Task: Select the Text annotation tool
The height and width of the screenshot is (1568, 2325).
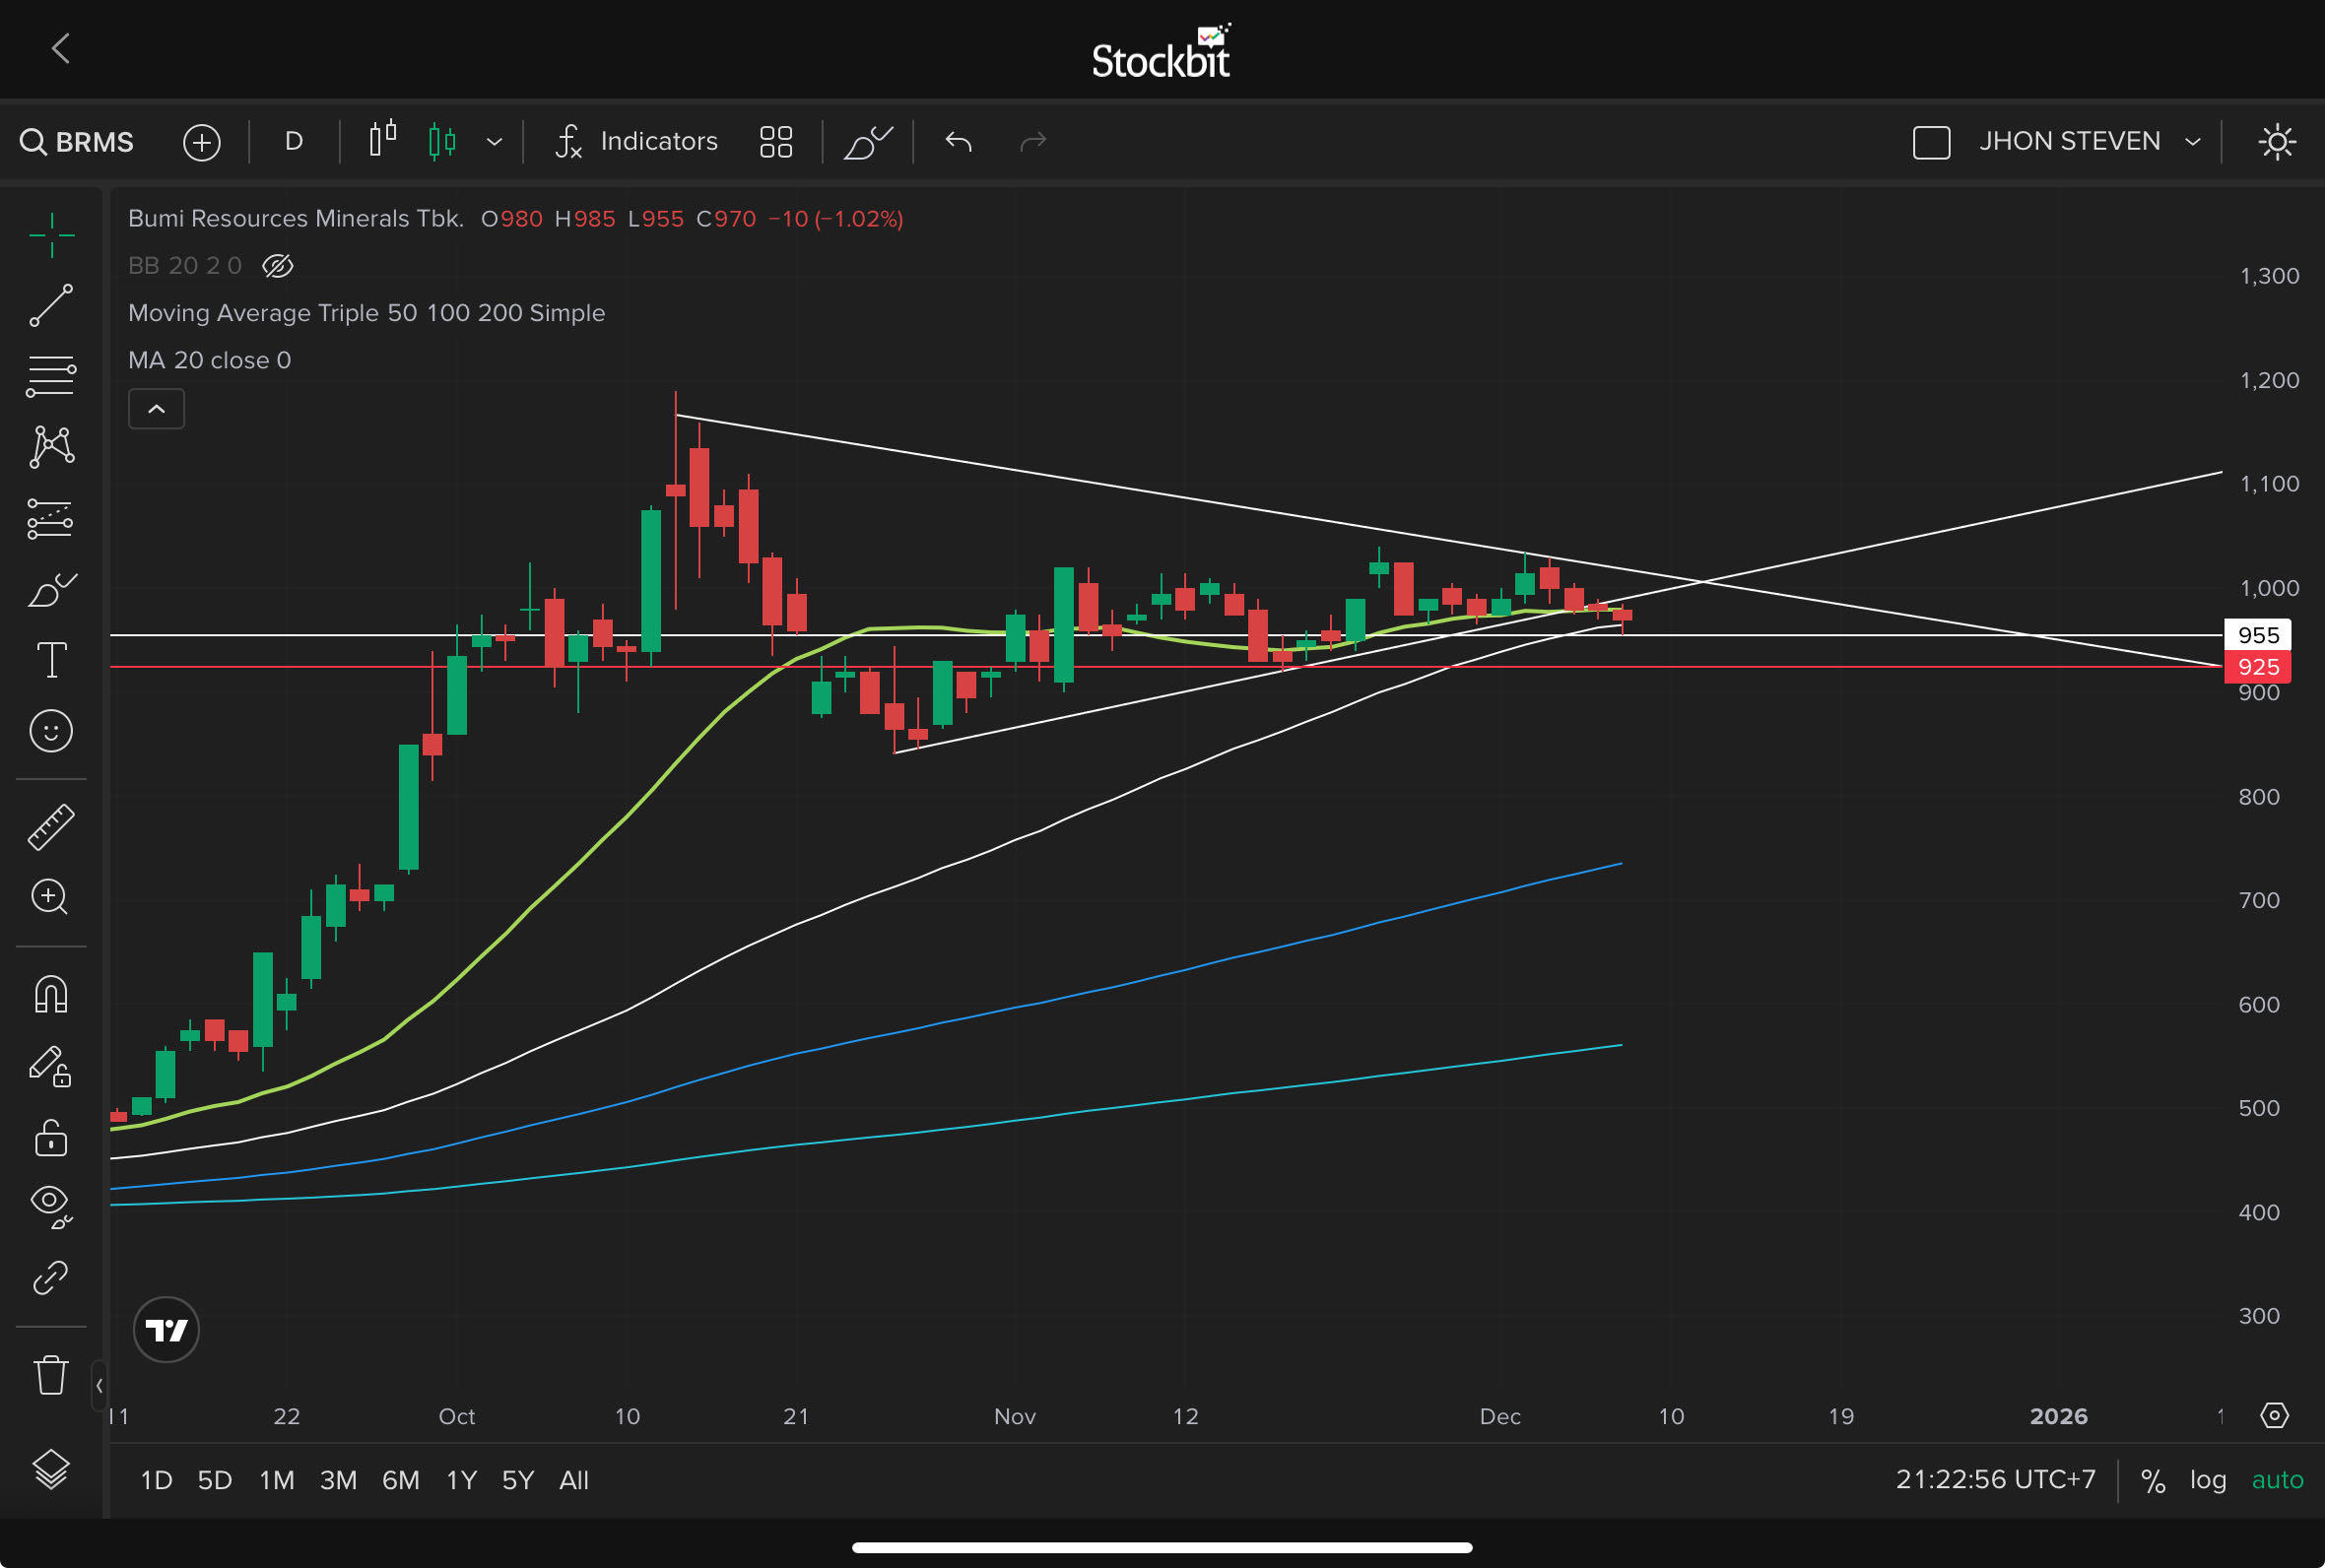Action: point(51,660)
